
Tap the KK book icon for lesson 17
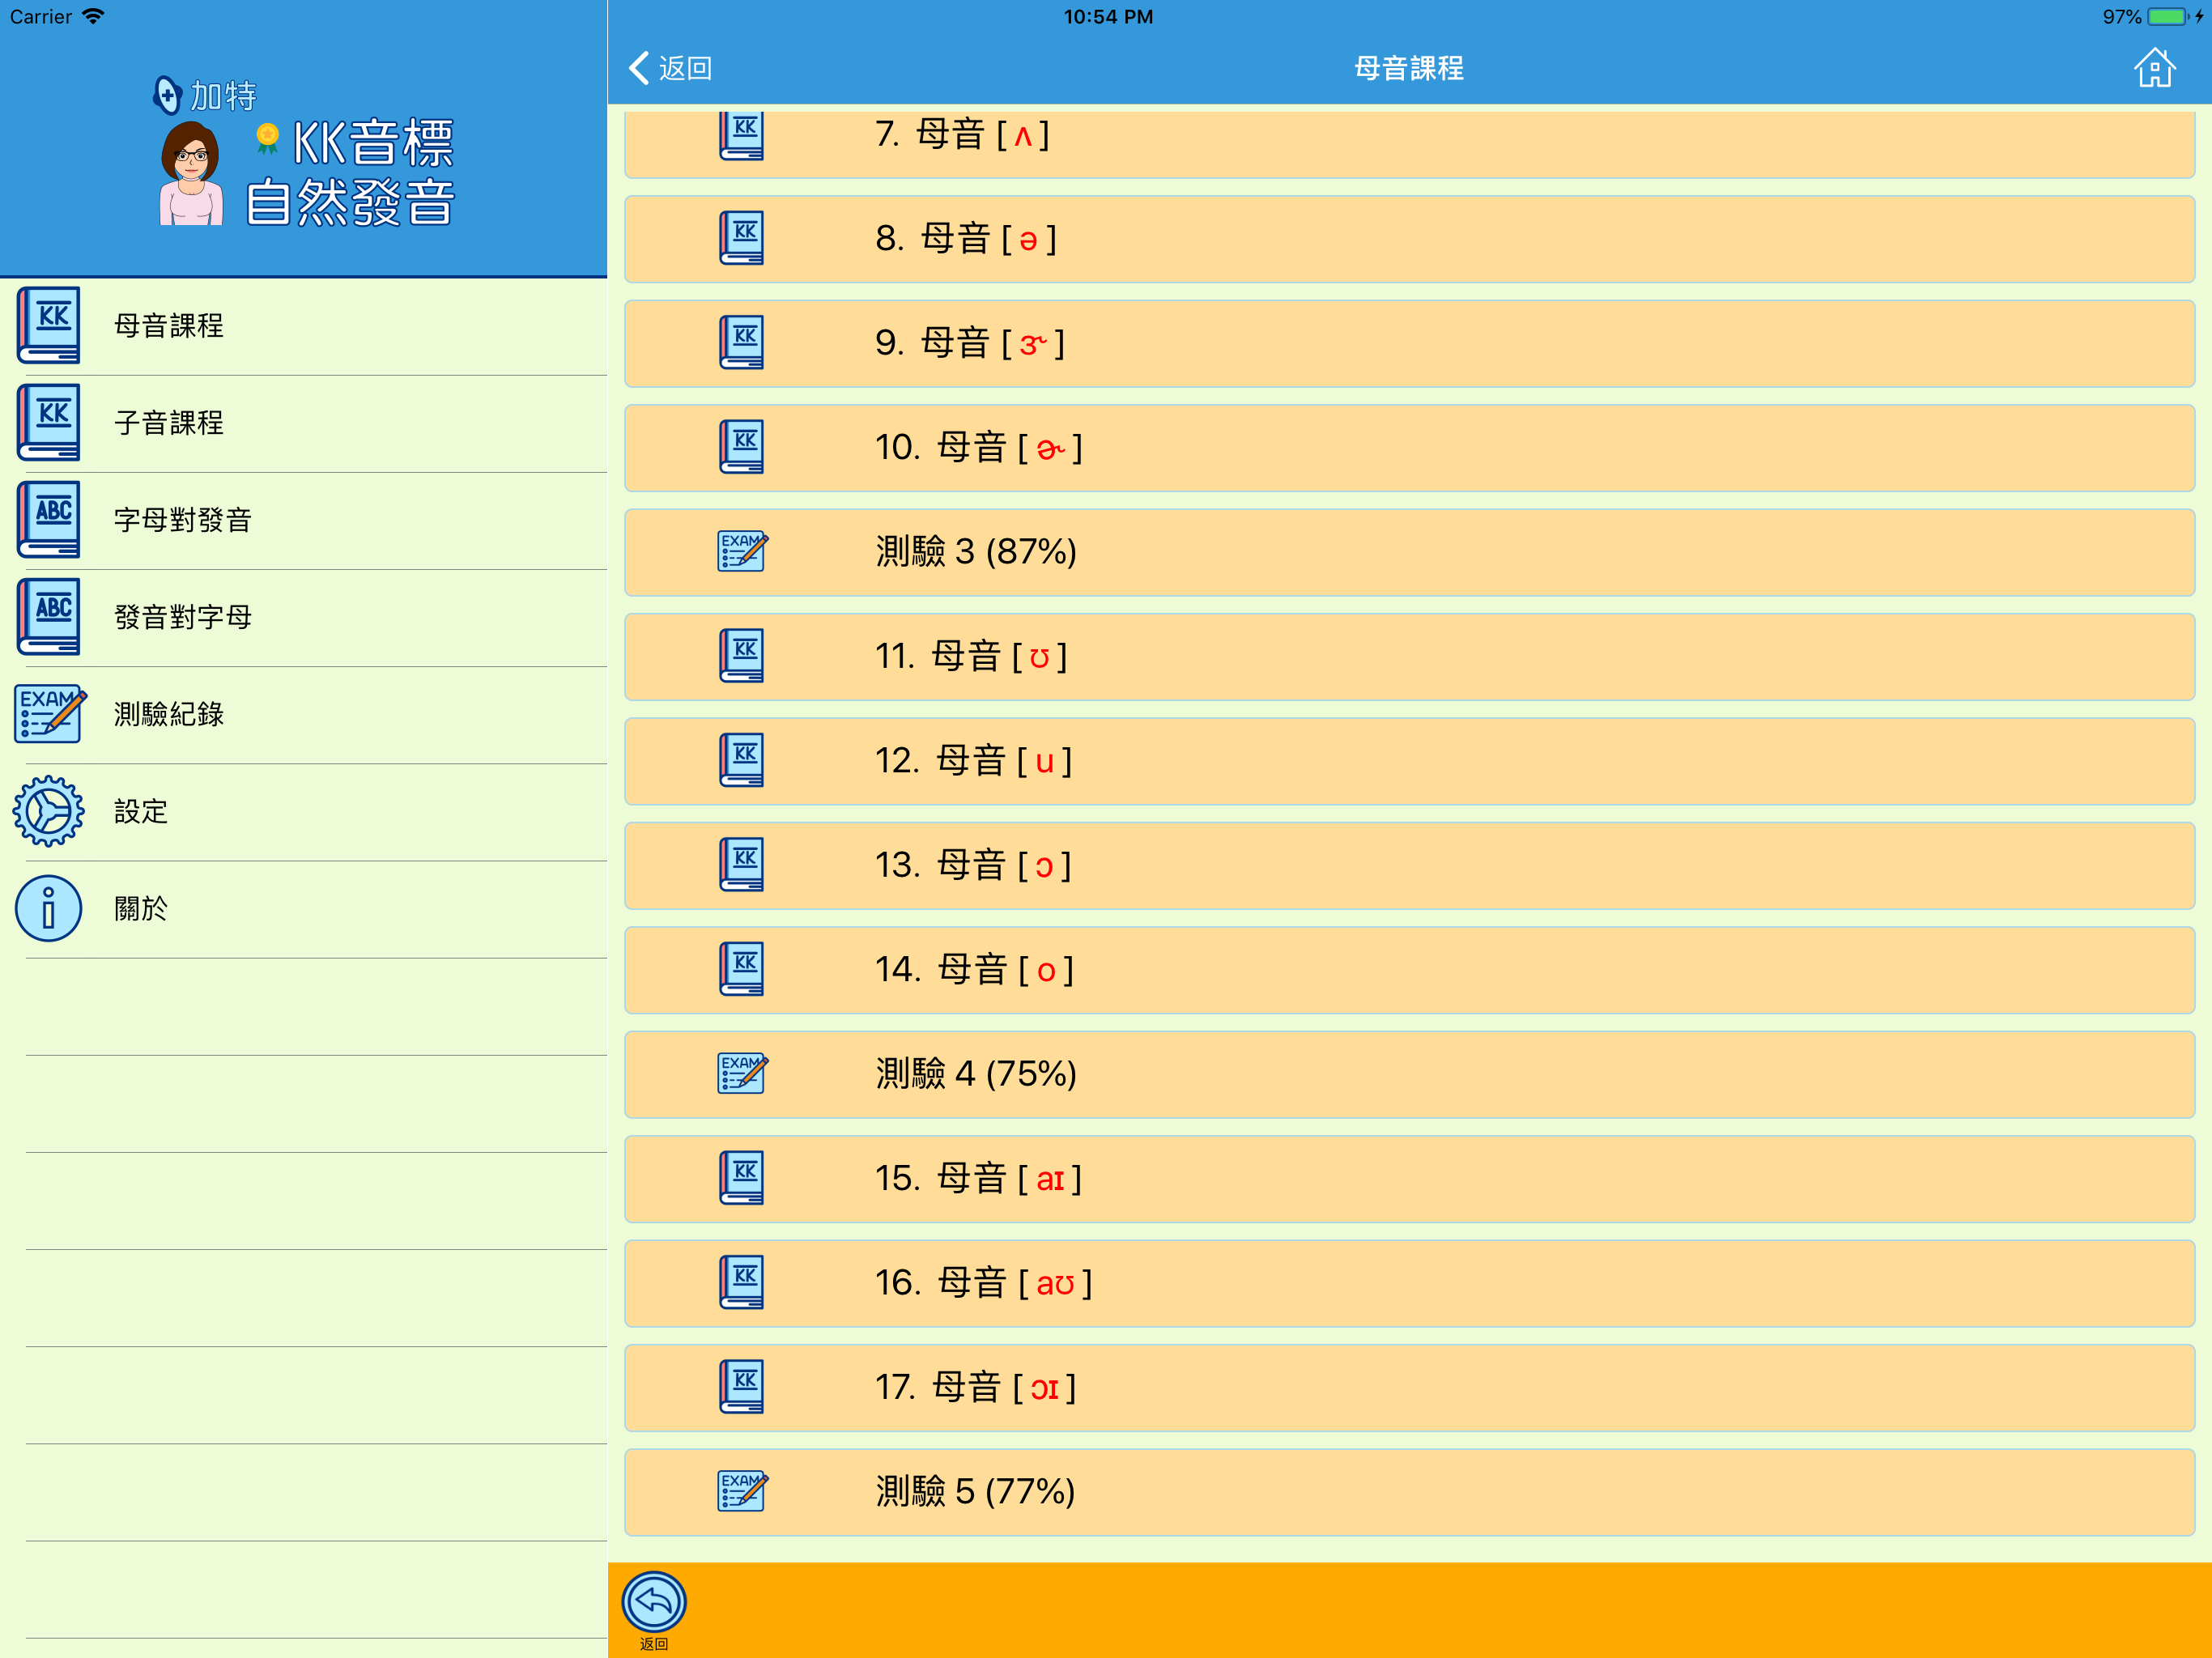point(742,1387)
